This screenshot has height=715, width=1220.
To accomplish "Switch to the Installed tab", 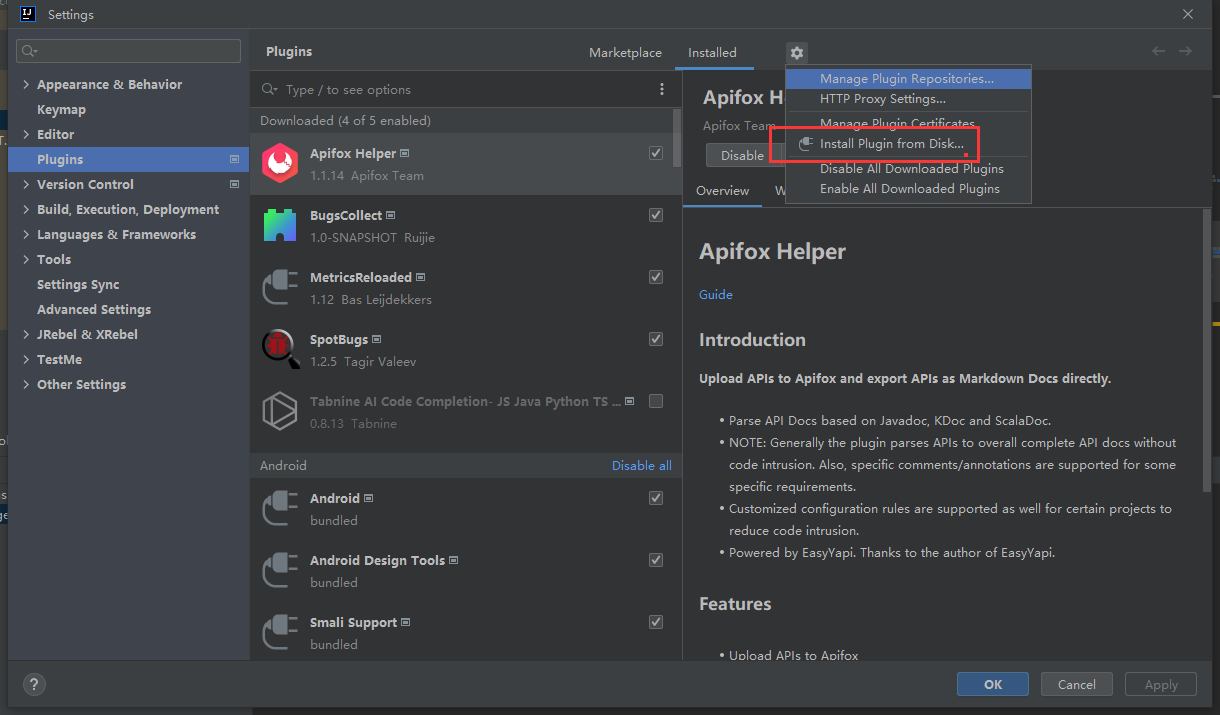I will 712,53.
